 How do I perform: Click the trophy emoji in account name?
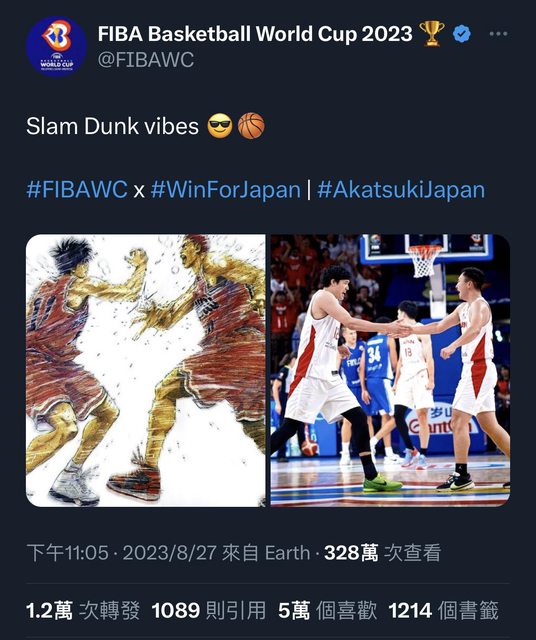coord(431,34)
